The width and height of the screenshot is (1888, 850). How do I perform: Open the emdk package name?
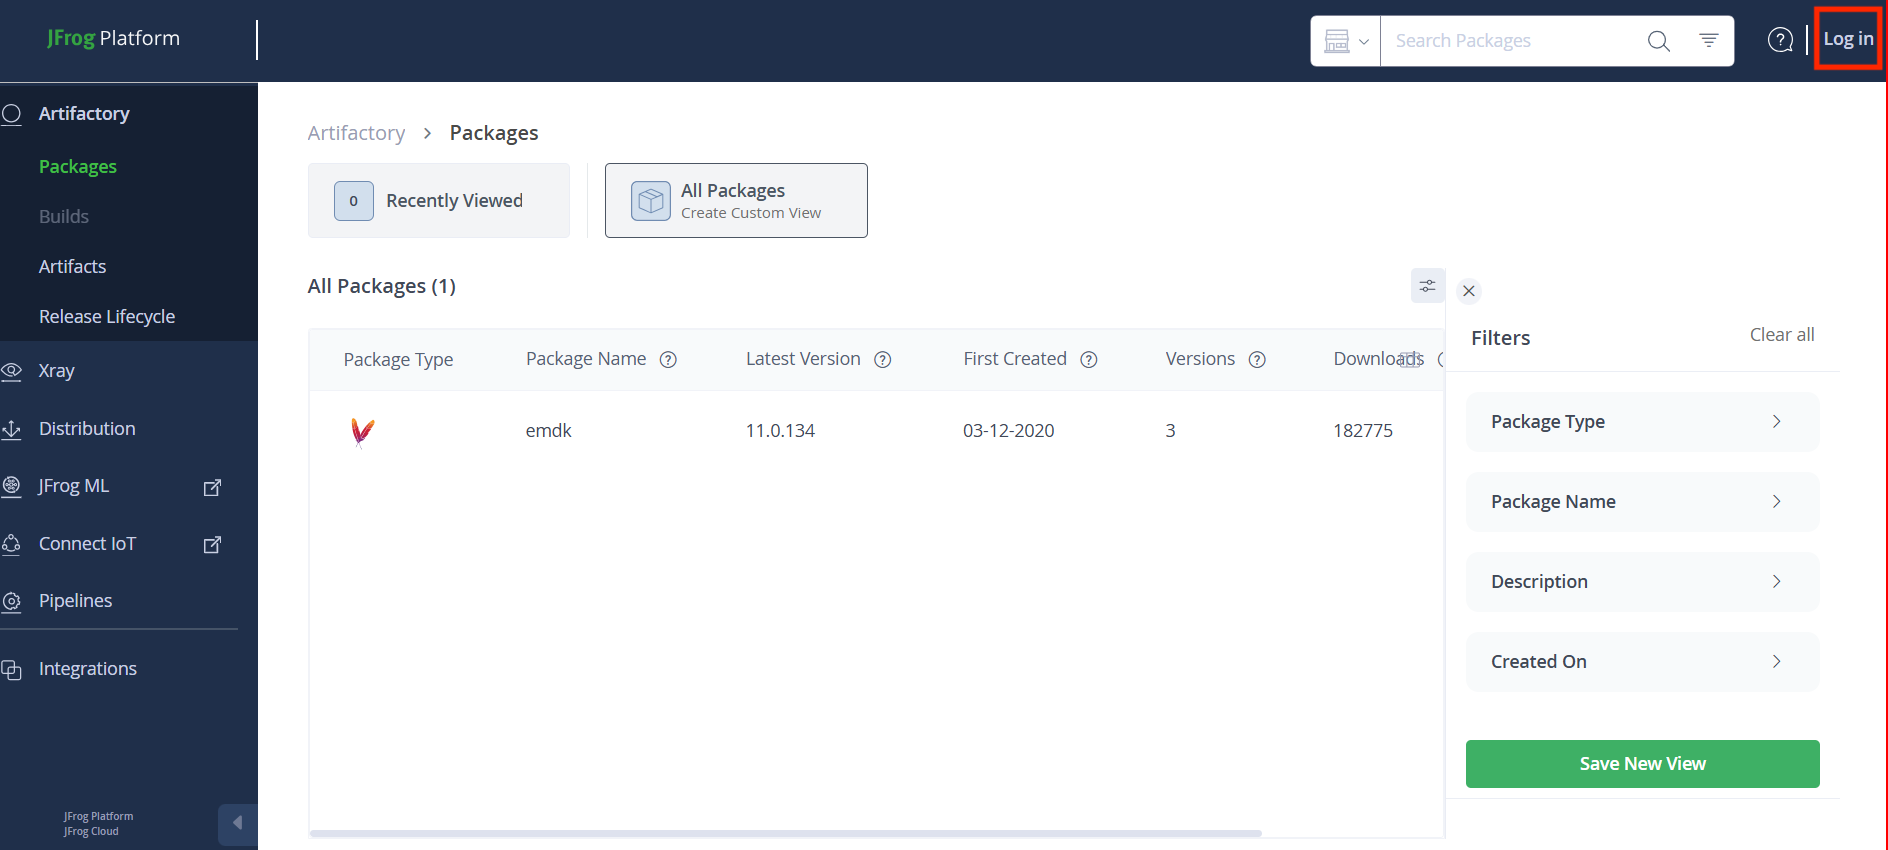point(549,431)
